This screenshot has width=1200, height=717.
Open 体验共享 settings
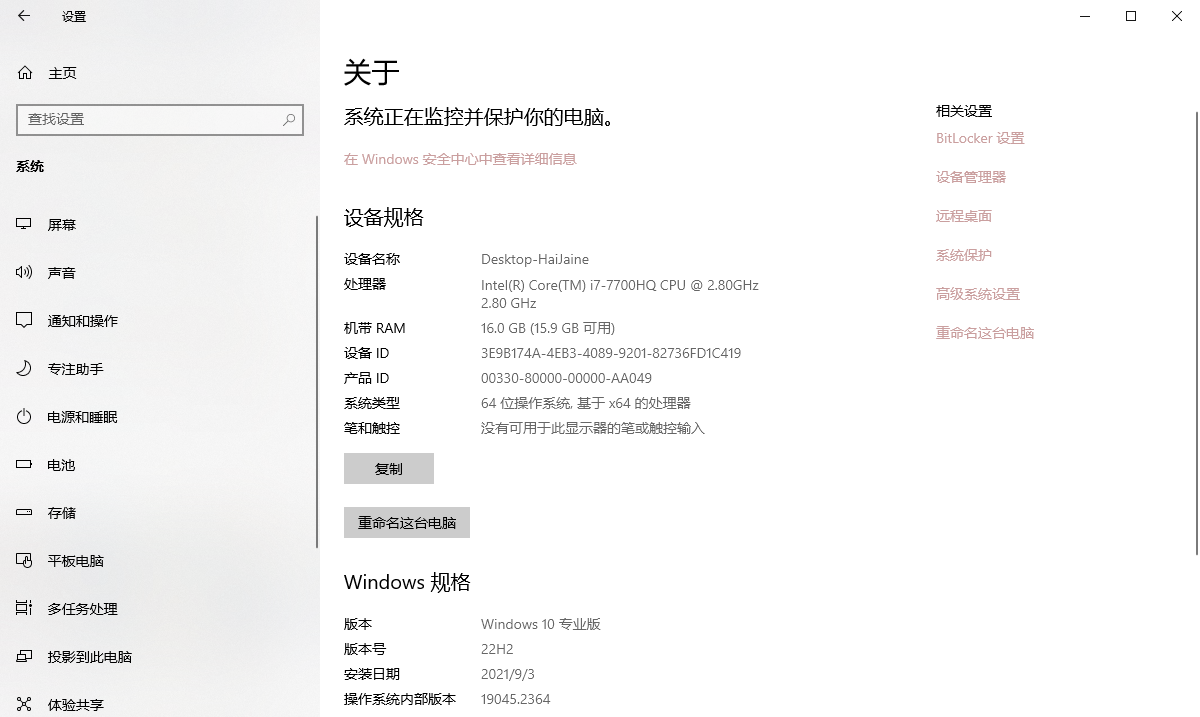click(160, 700)
